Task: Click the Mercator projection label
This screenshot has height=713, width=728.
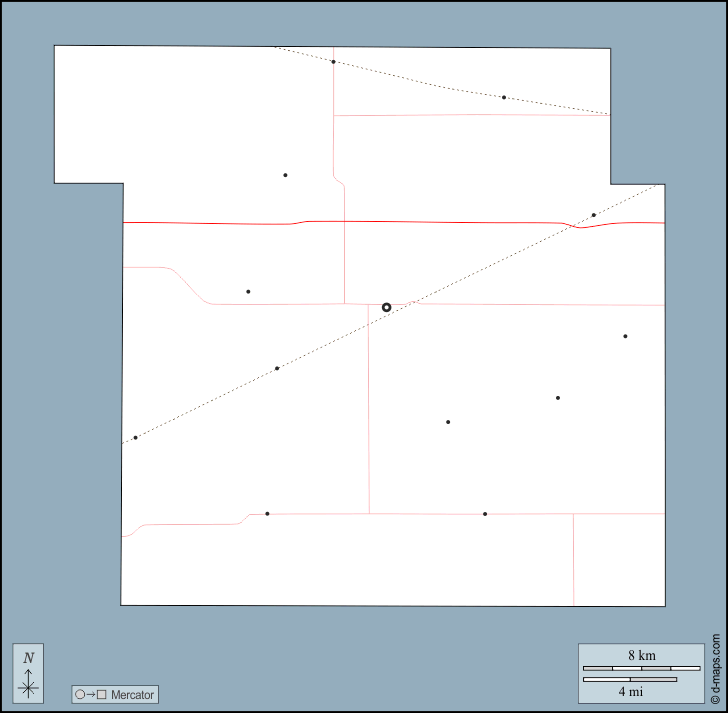Action: click(x=133, y=694)
